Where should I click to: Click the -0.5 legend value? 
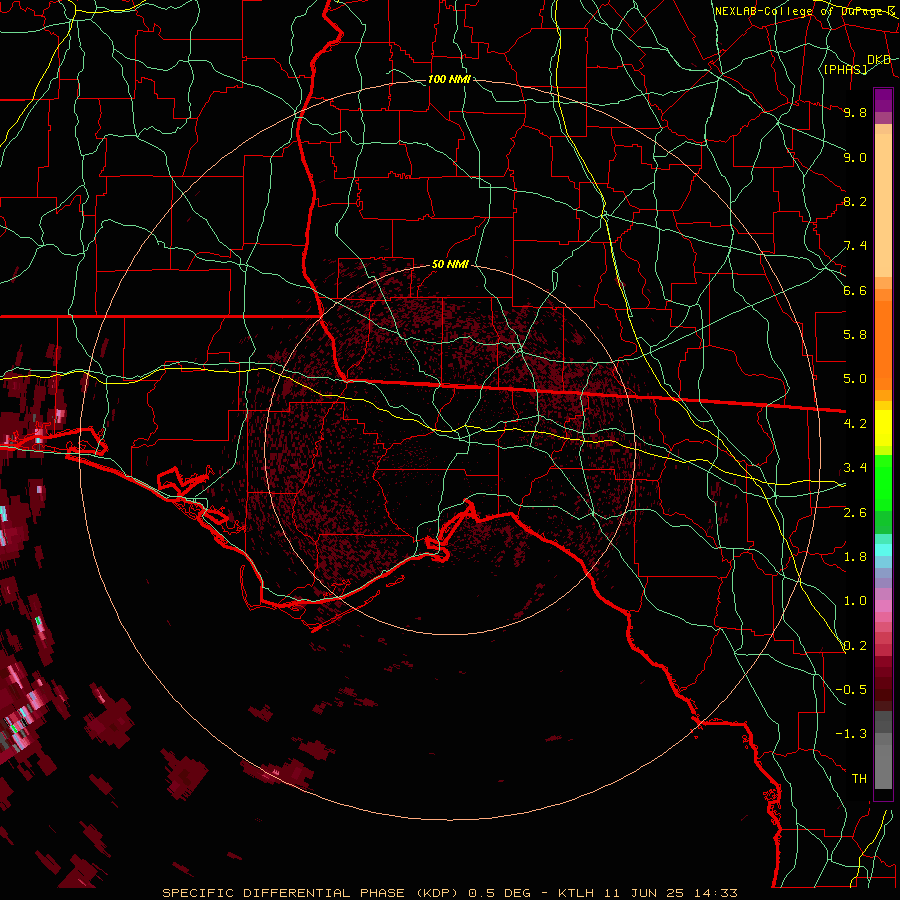pos(851,690)
